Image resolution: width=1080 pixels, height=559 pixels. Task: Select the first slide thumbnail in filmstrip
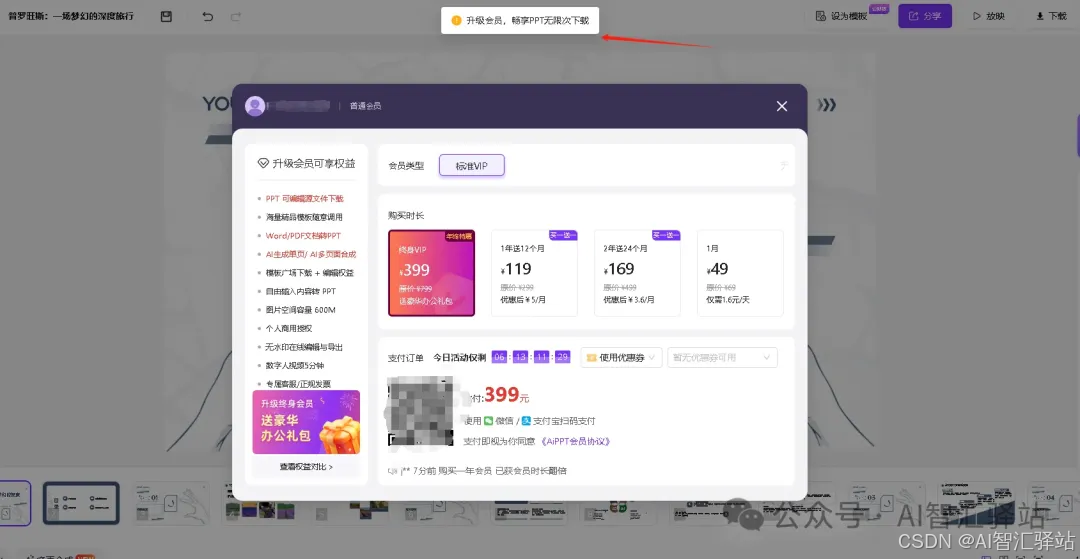pyautogui.click(x=15, y=503)
